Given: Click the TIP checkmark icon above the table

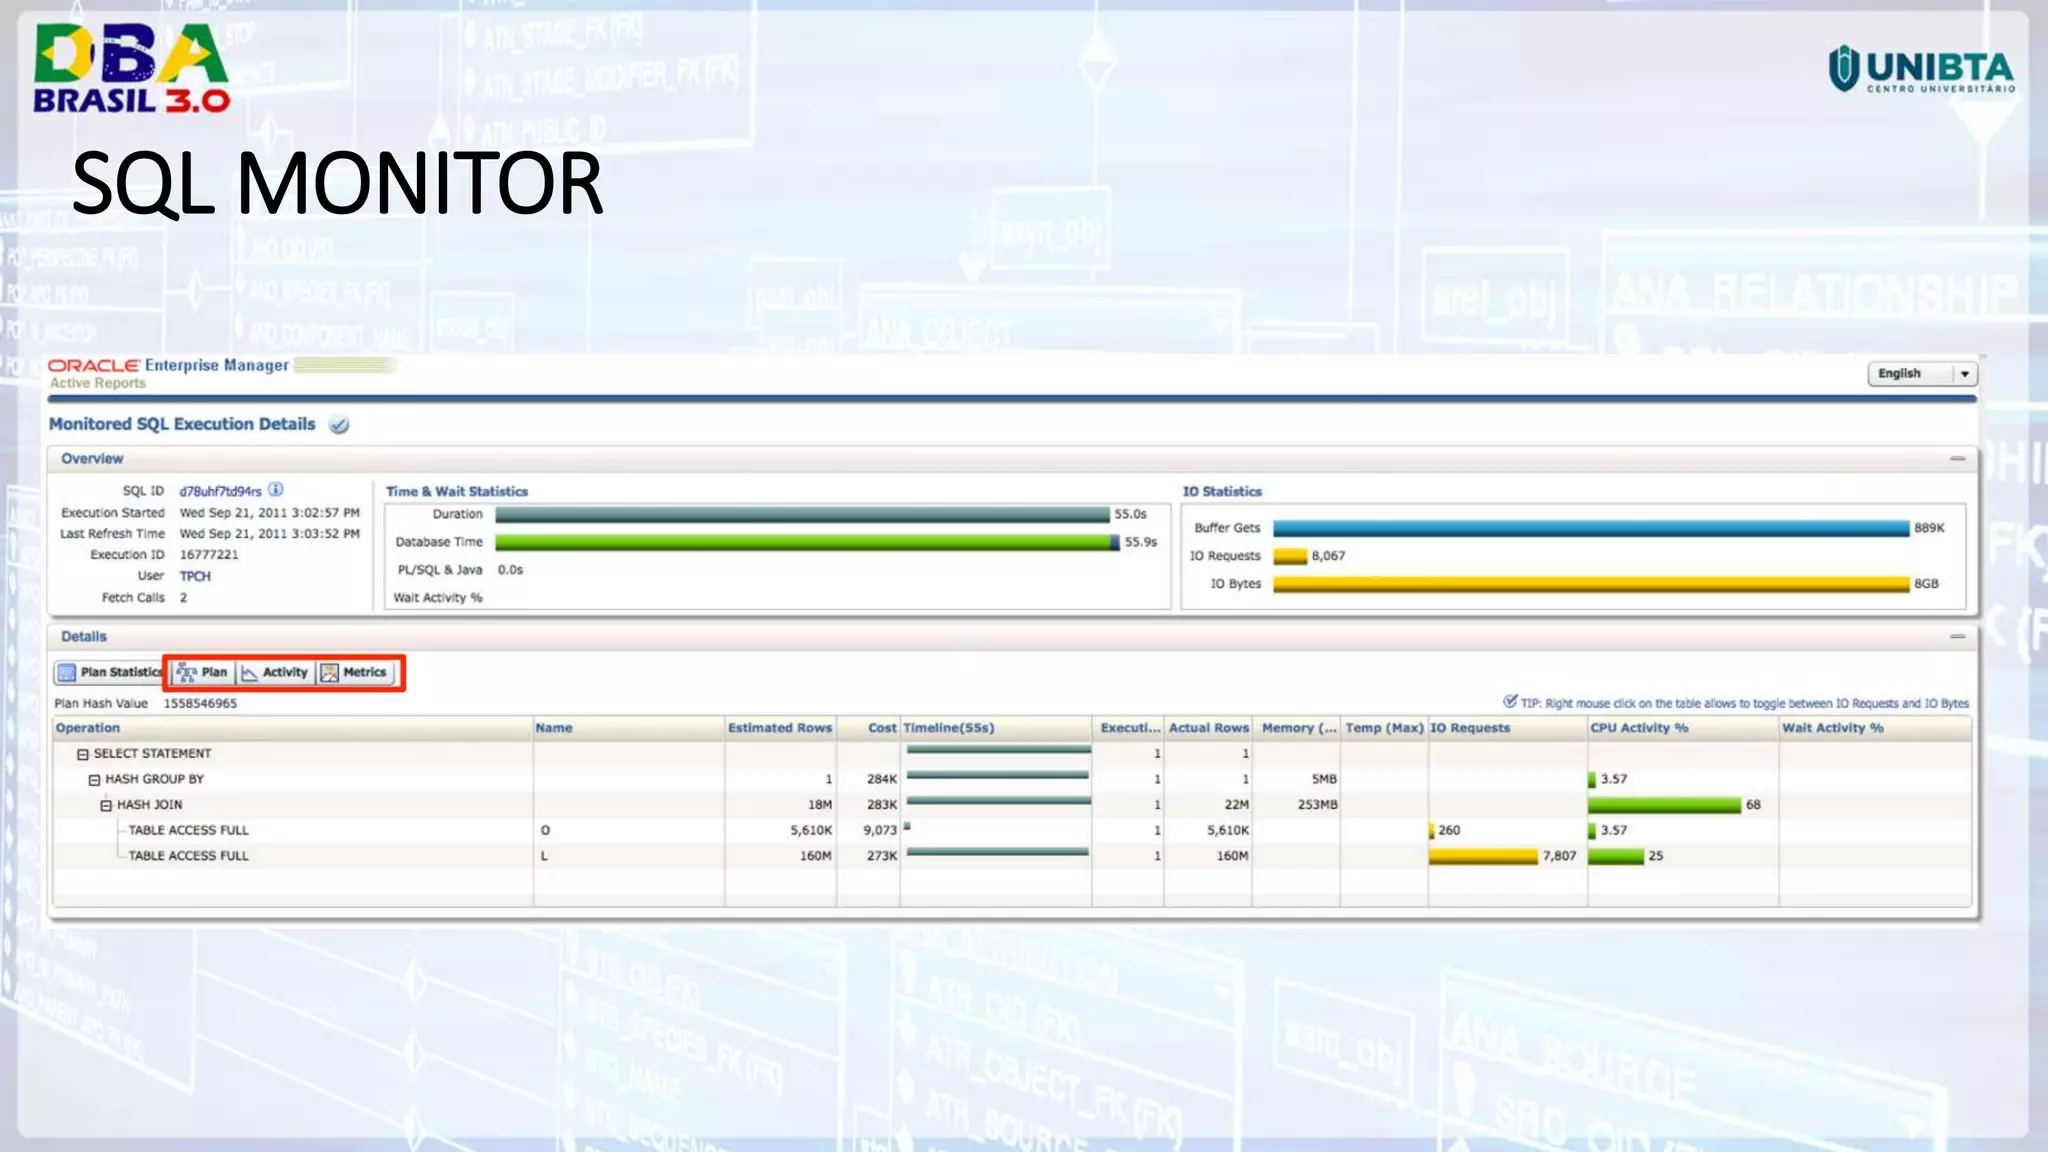Looking at the screenshot, I should pyautogui.click(x=1510, y=702).
